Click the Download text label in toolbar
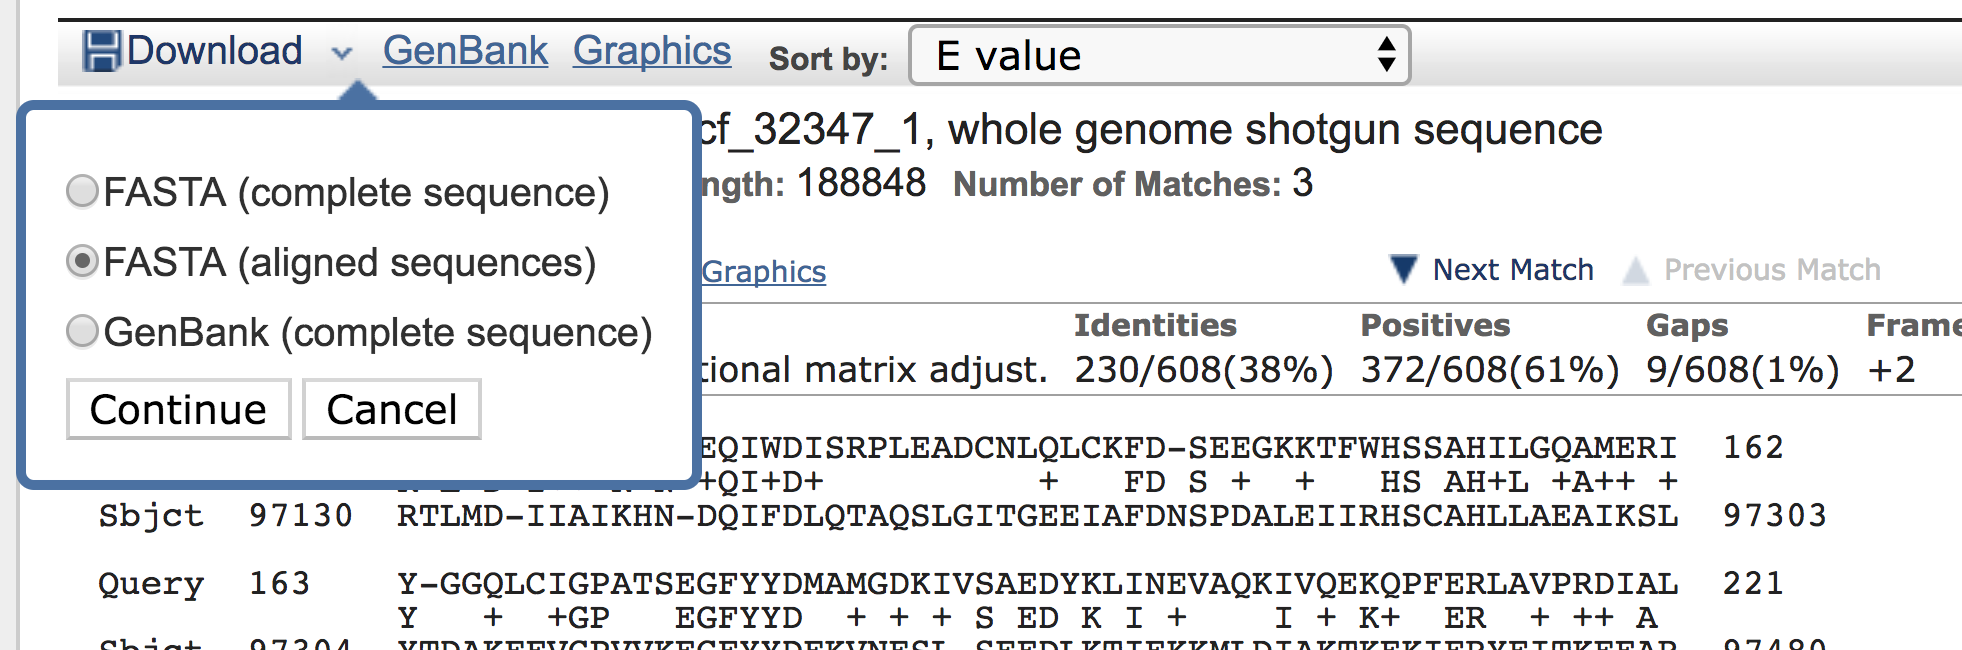The width and height of the screenshot is (1962, 650). (215, 51)
